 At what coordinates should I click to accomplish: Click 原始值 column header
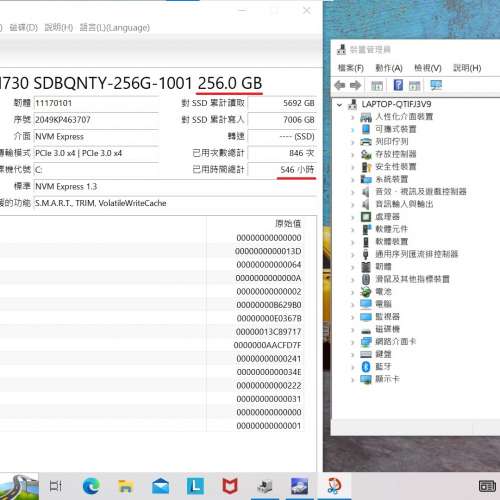point(288,224)
